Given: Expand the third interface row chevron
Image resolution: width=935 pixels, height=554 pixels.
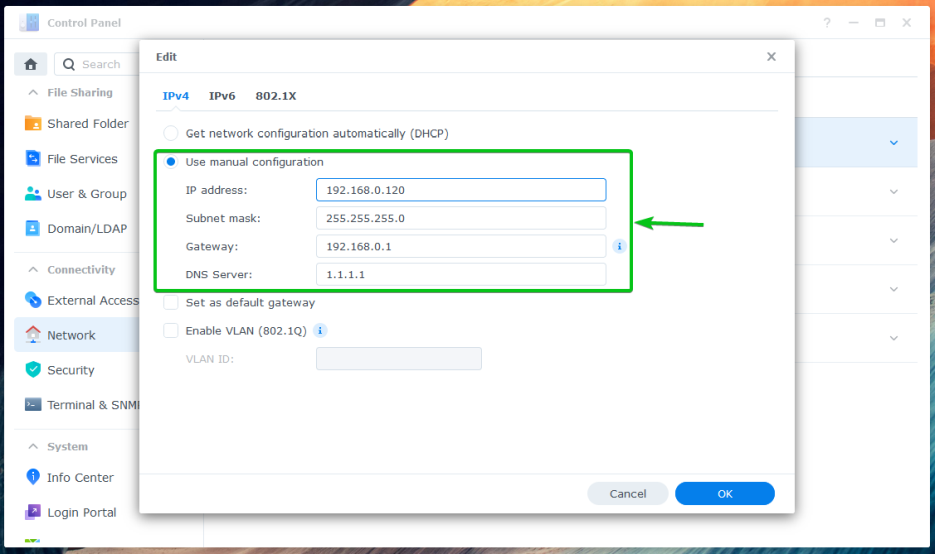Looking at the screenshot, I should pyautogui.click(x=894, y=240).
